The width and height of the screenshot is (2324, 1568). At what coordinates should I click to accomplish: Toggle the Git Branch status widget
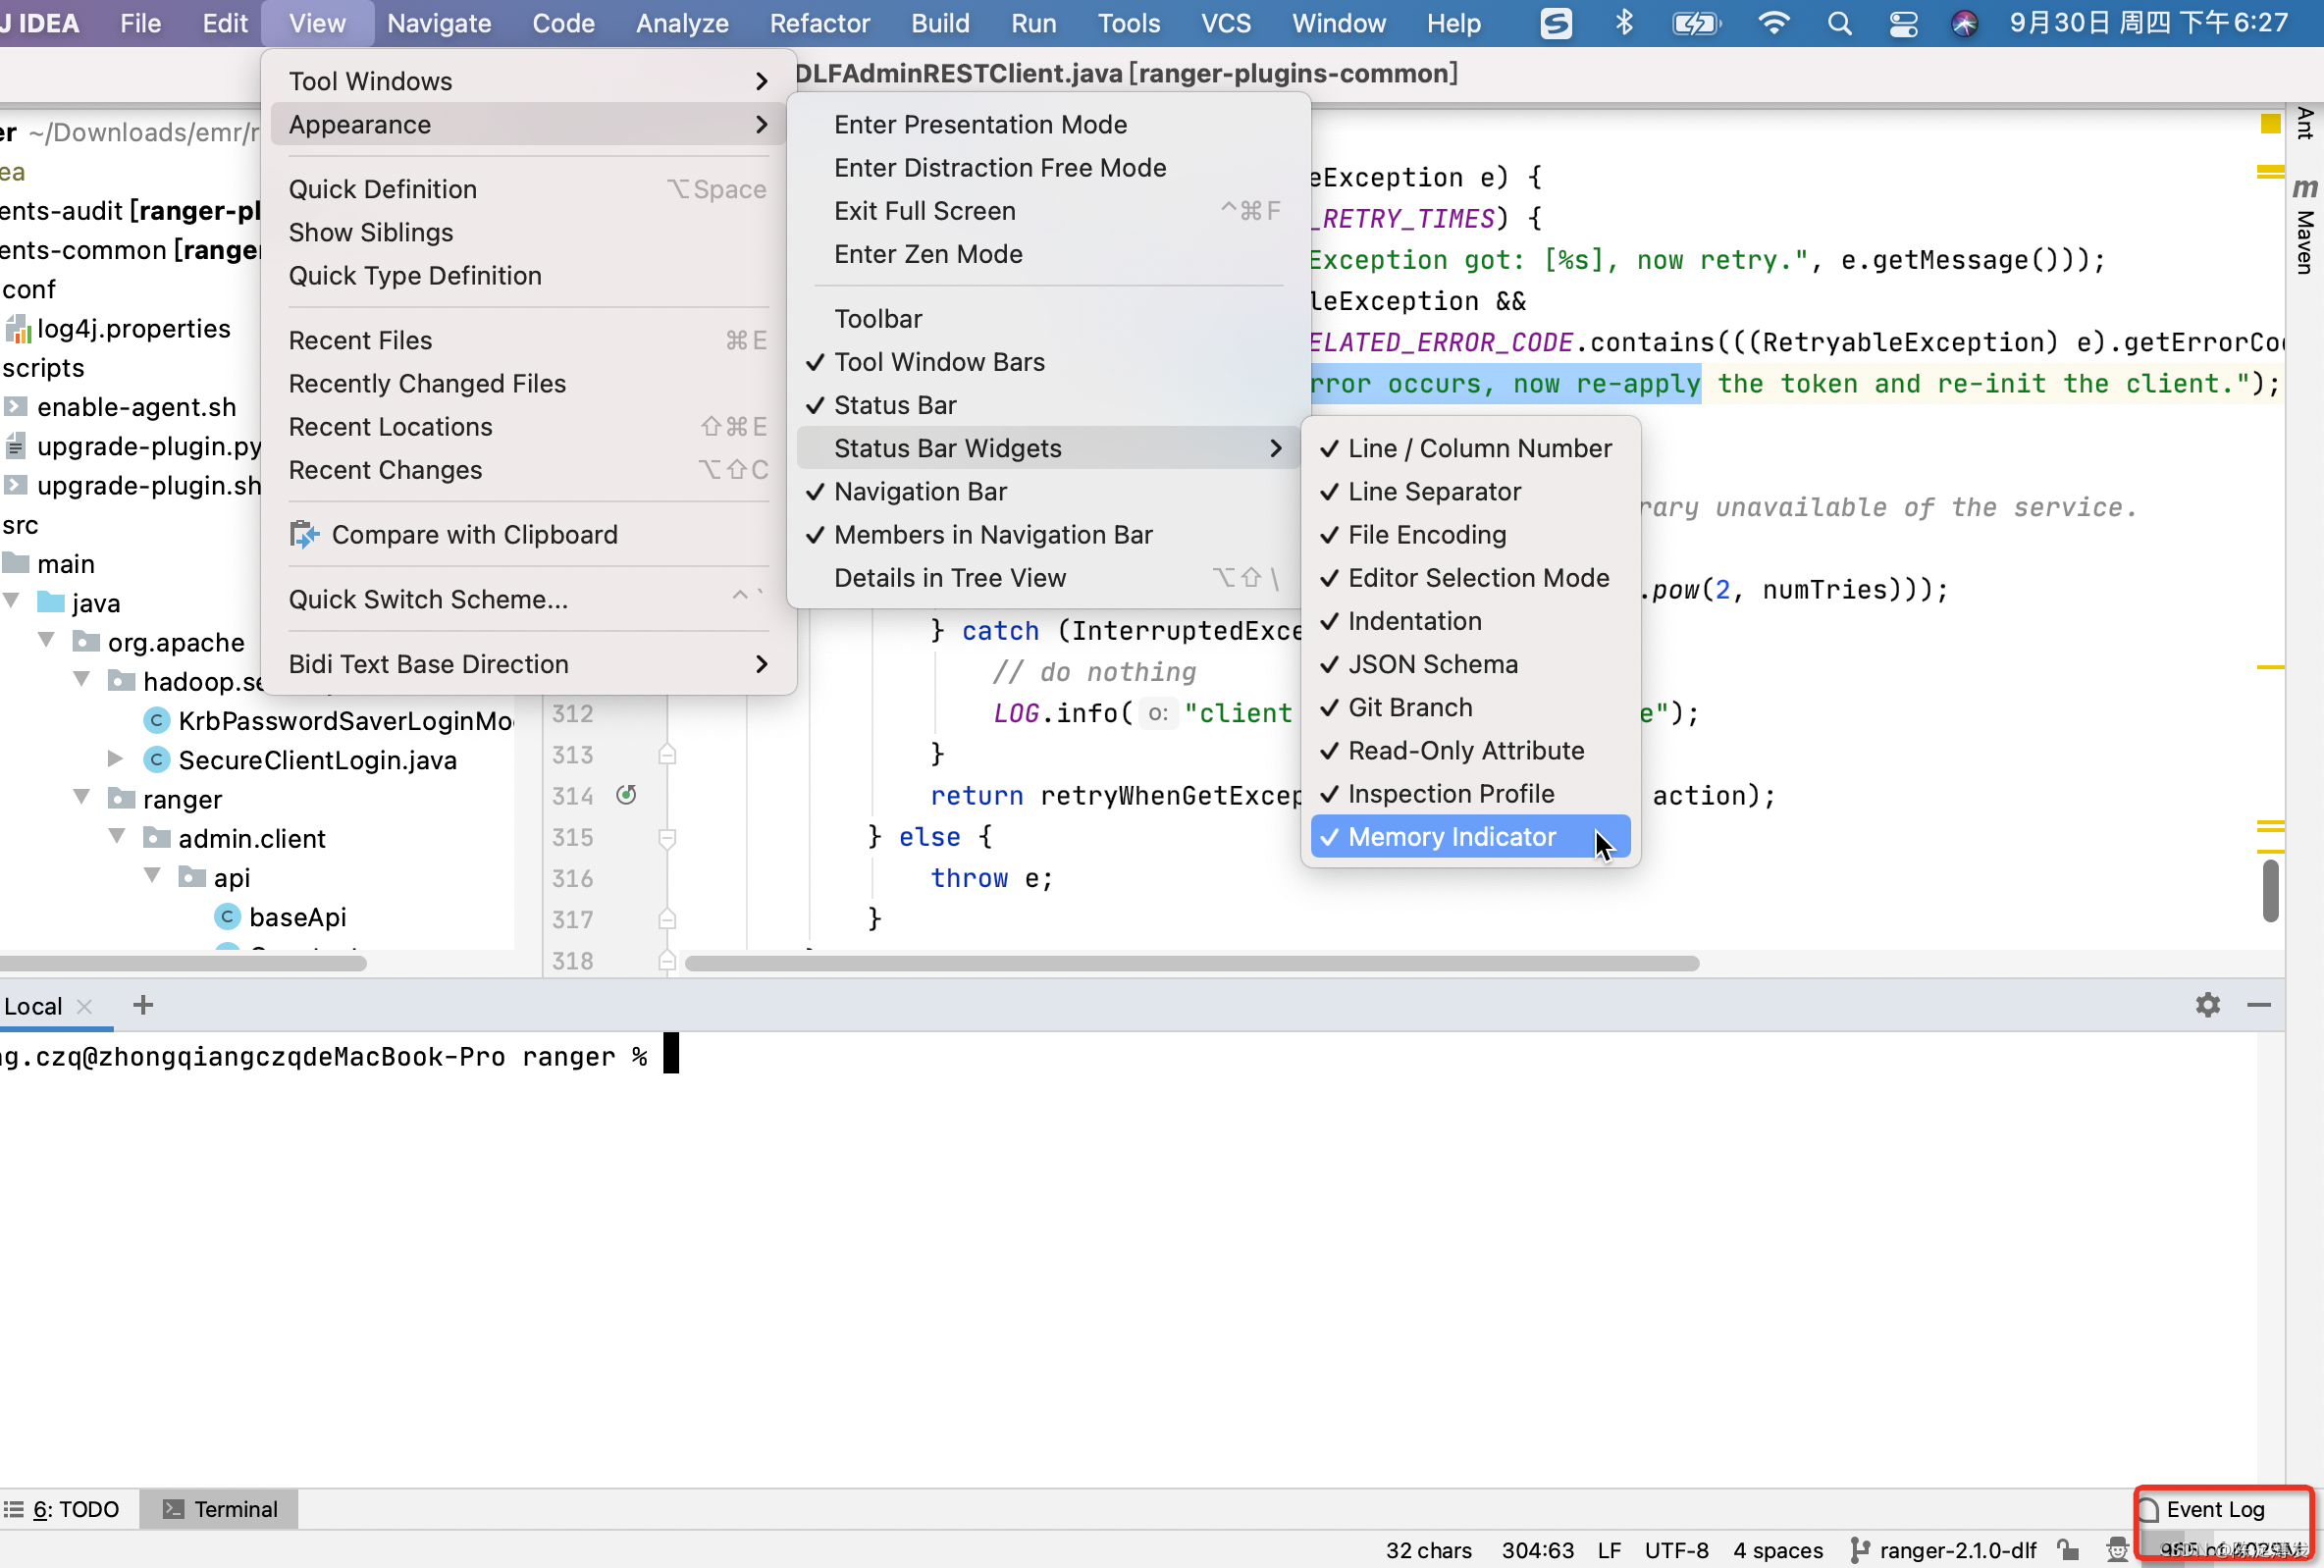click(x=1409, y=708)
